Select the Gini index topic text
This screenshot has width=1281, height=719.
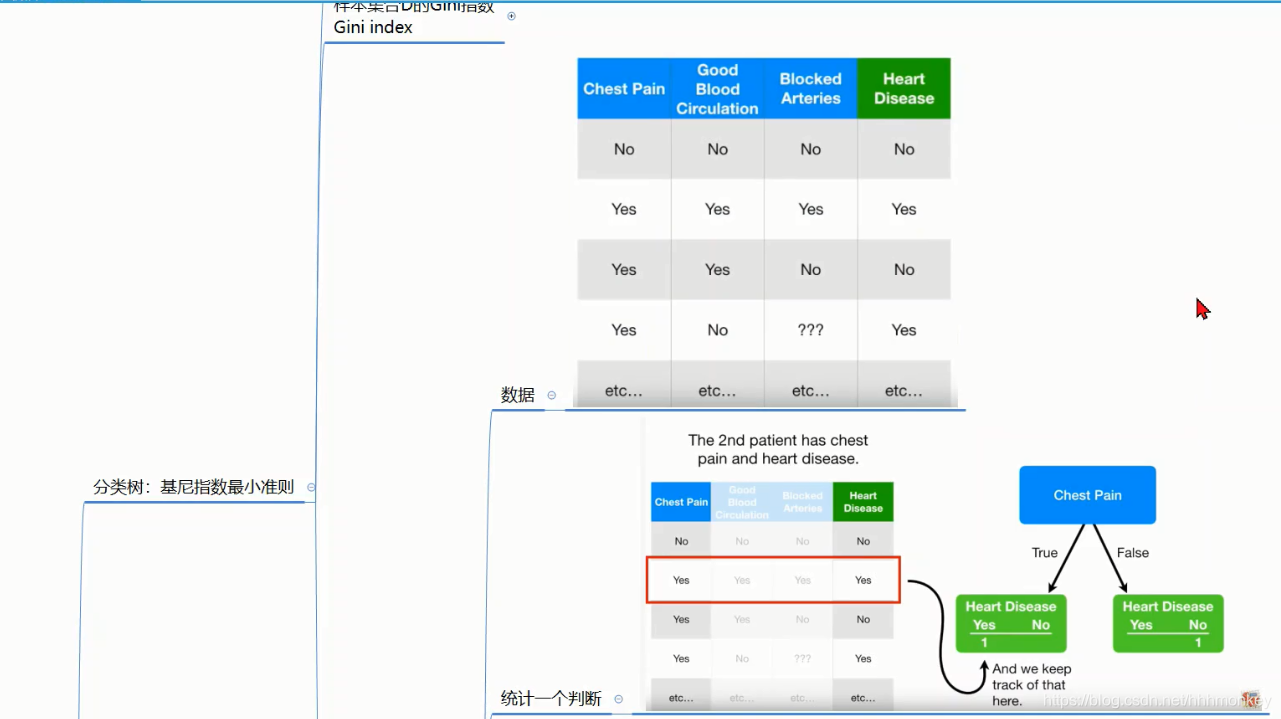pos(373,27)
